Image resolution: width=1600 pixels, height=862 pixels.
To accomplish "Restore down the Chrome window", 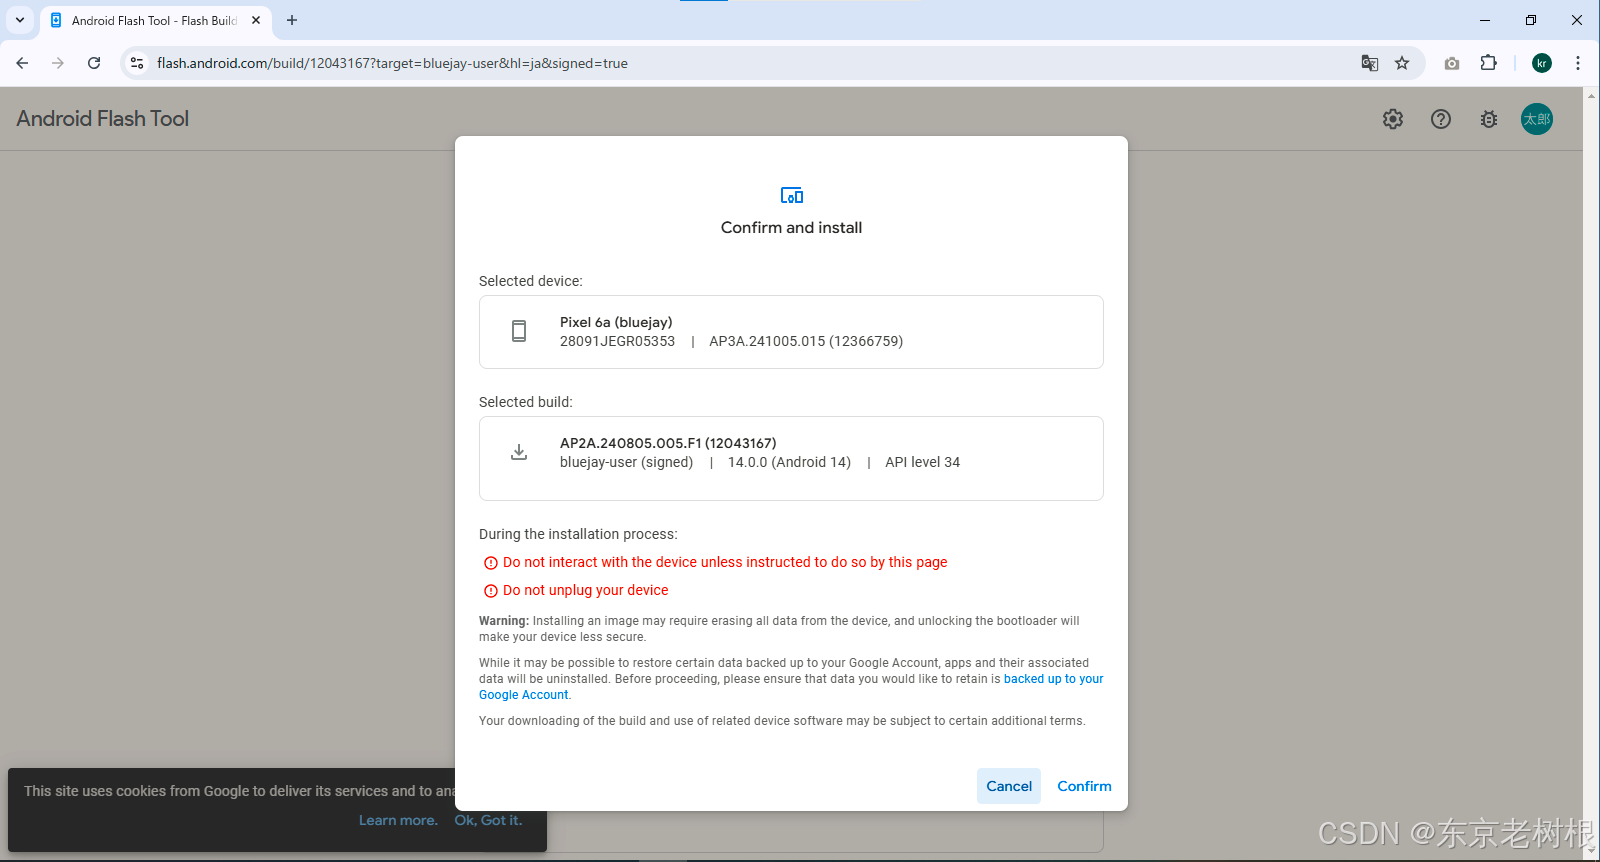I will coord(1531,20).
